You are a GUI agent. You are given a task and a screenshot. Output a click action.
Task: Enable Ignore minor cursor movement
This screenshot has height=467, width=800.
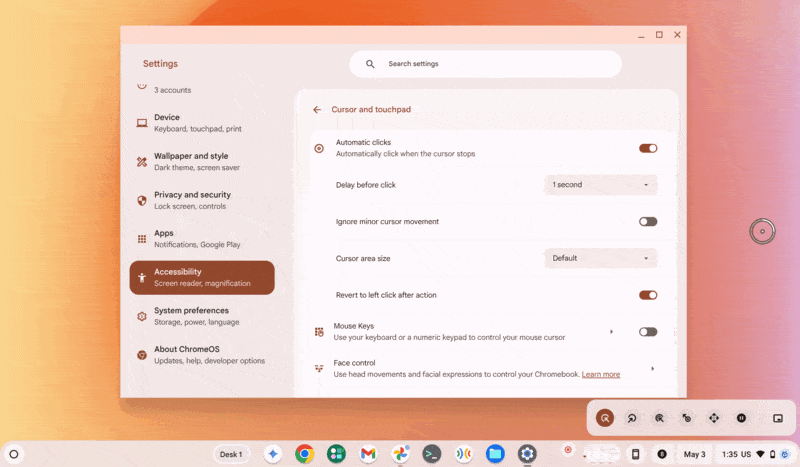tap(648, 222)
